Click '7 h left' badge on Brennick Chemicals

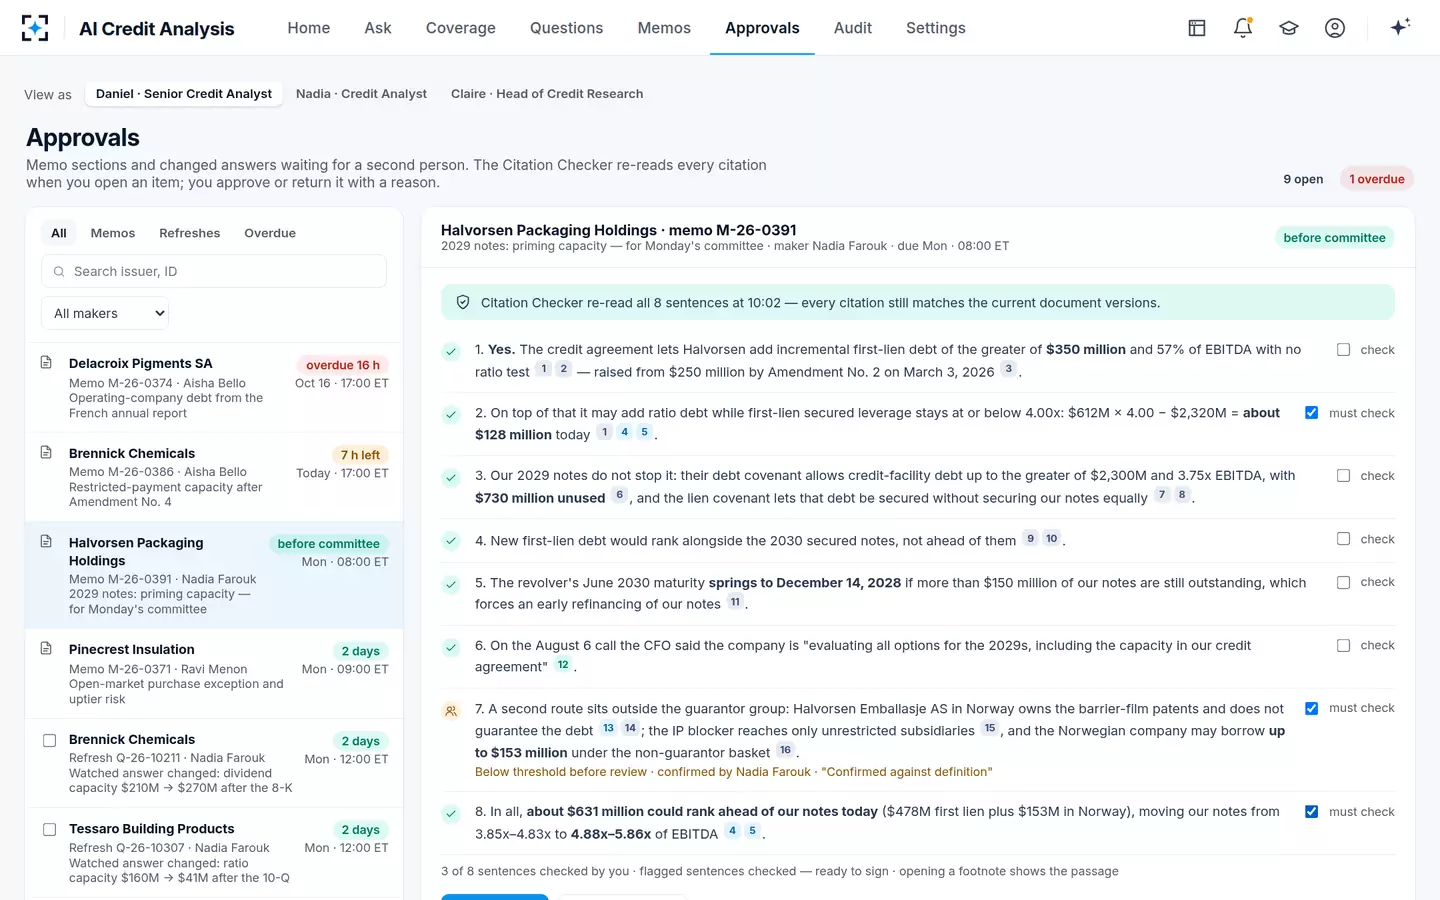click(360, 455)
